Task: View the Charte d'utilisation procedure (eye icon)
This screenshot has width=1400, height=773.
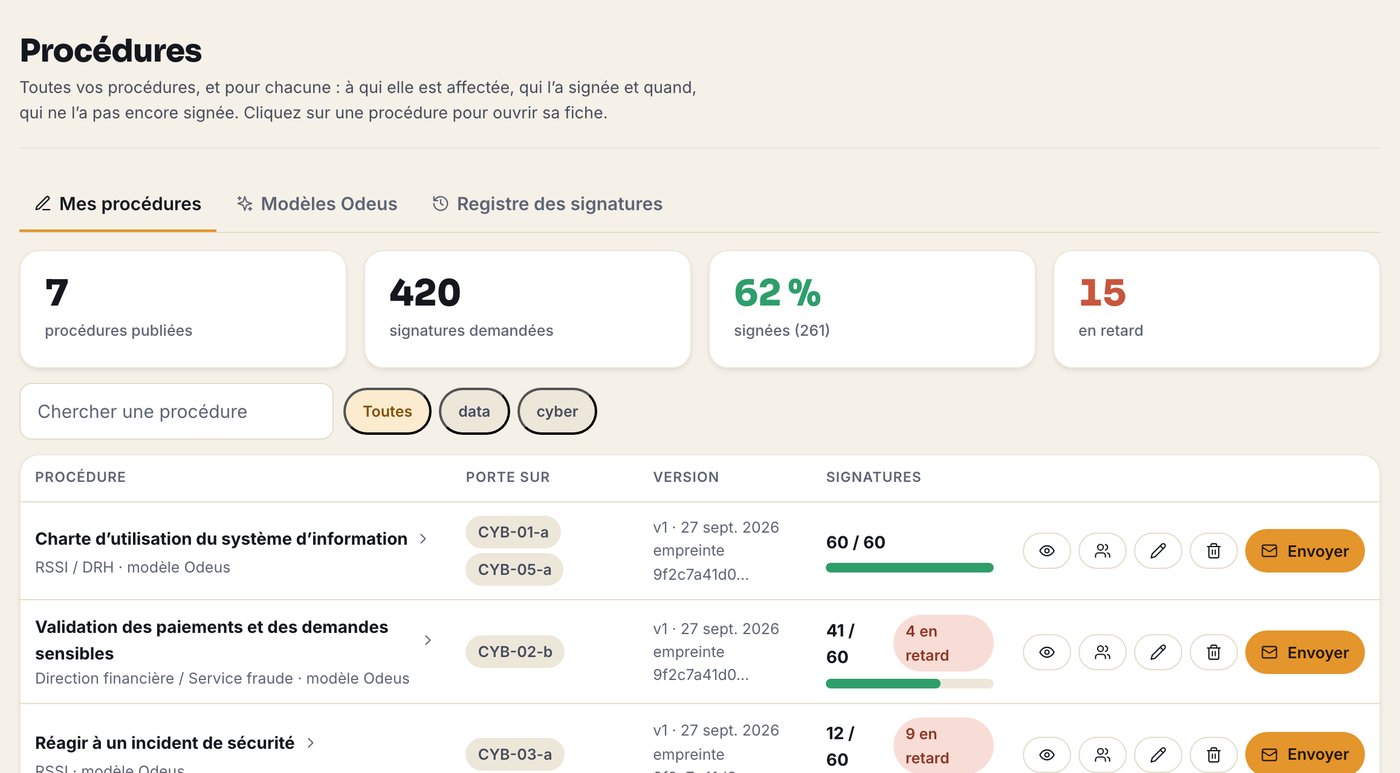Action: (1047, 551)
